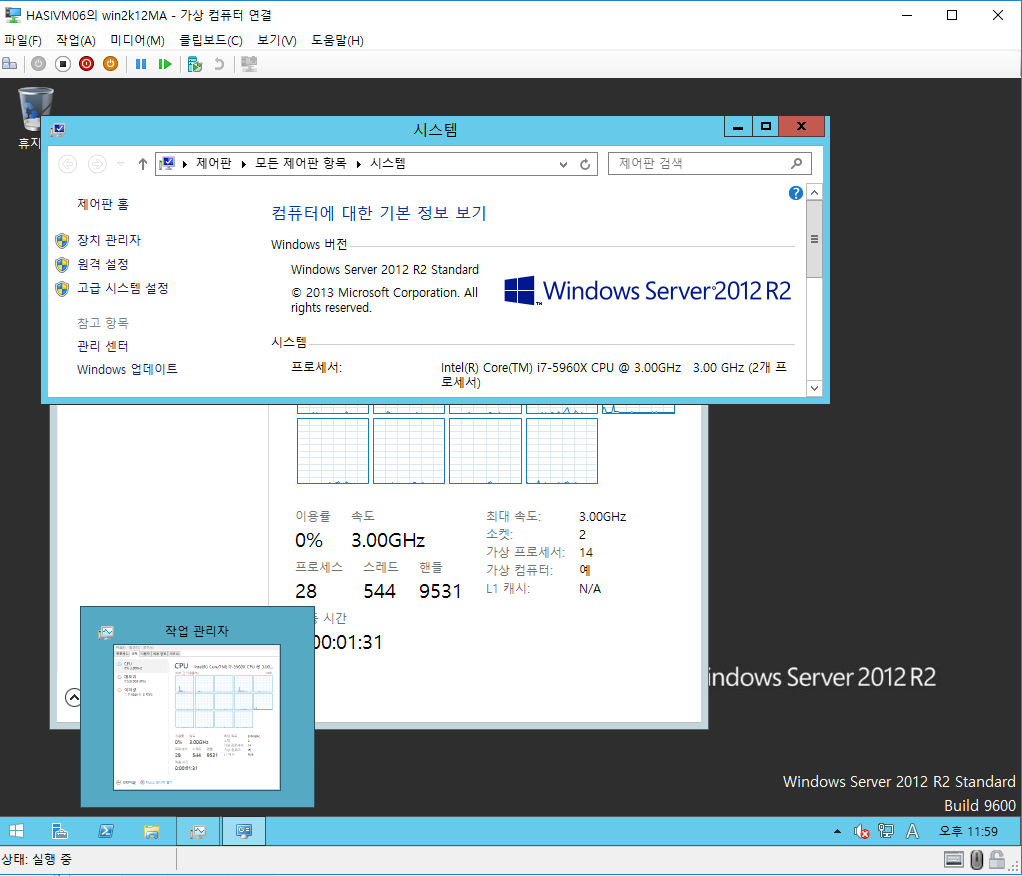This screenshot has height=876, width=1022.
Task: Click the clock showing 오후 11:59
Action: 968,831
